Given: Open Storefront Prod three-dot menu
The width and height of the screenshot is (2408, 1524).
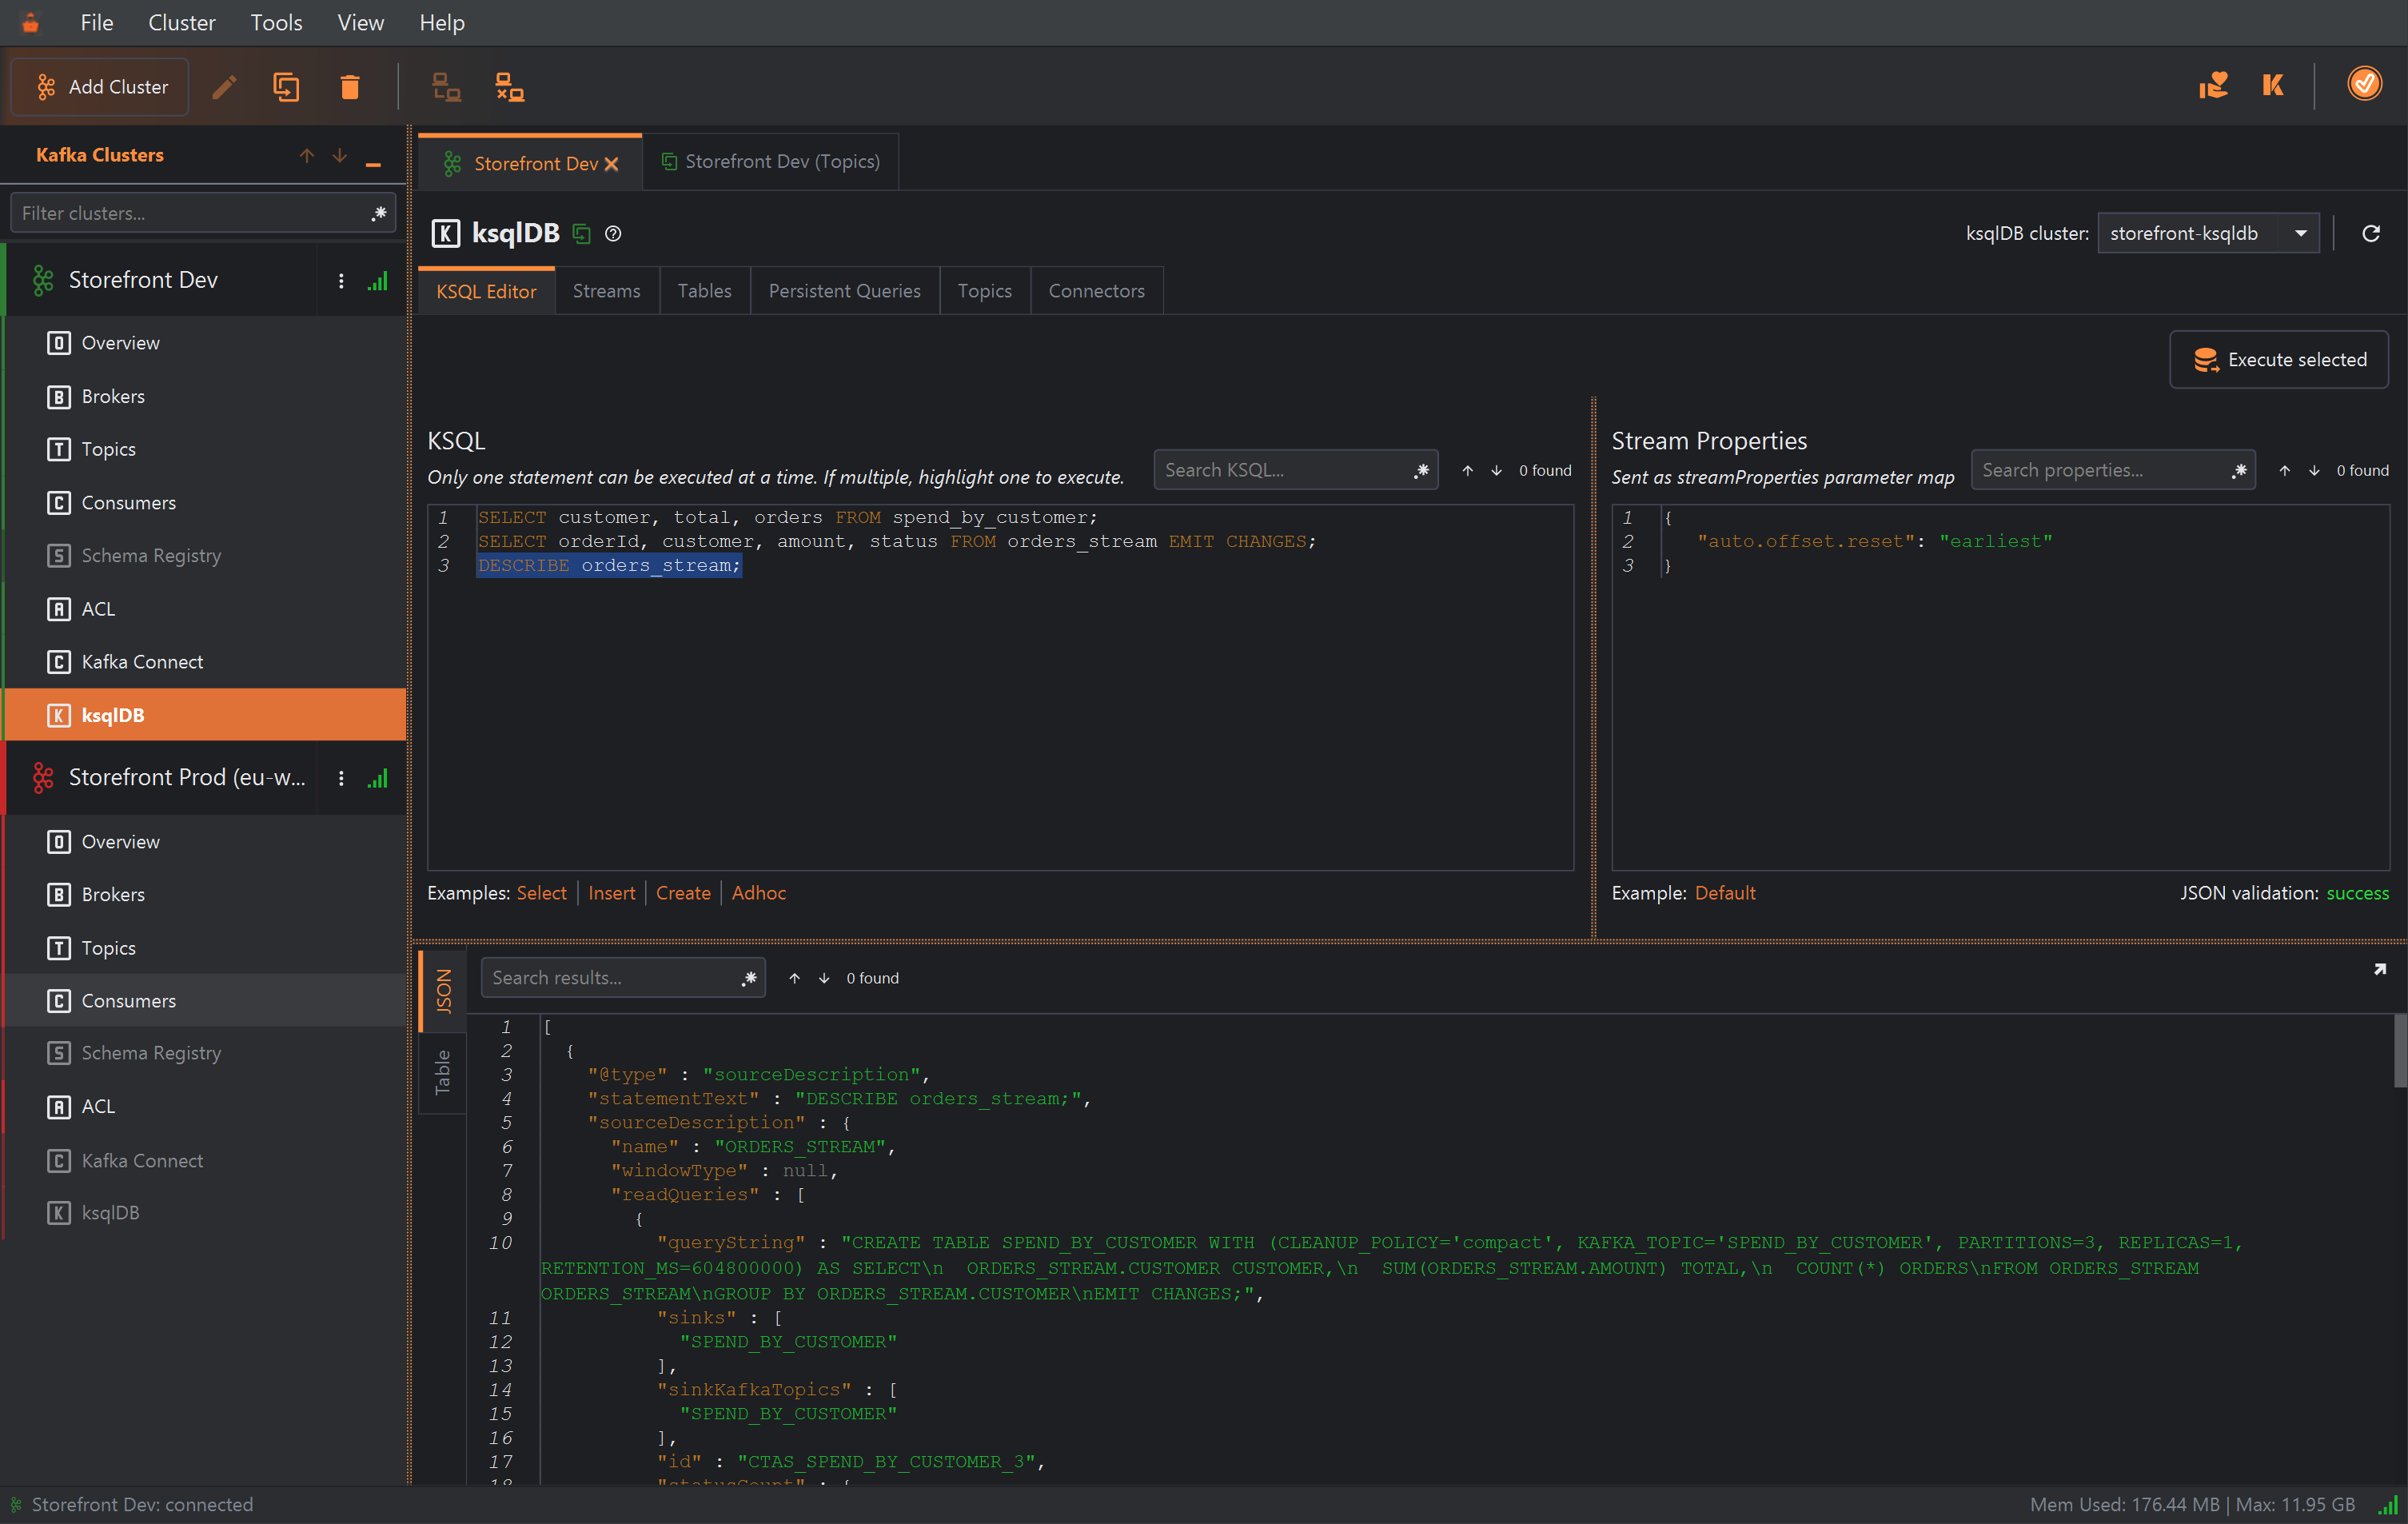Looking at the screenshot, I should (x=341, y=778).
